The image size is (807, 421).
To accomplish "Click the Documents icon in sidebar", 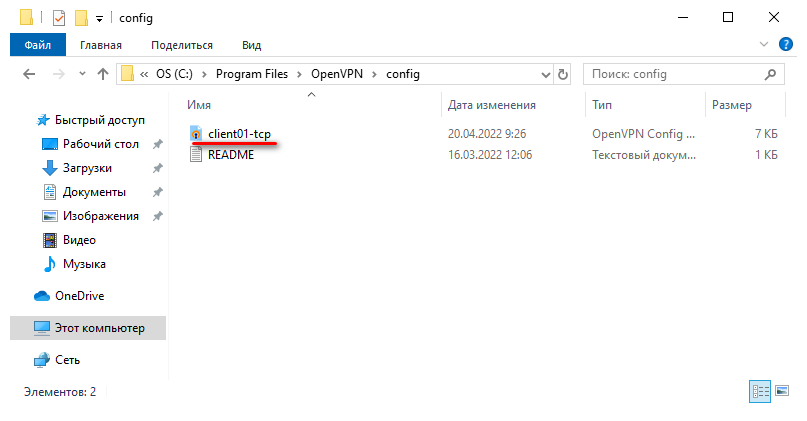I will 50,192.
